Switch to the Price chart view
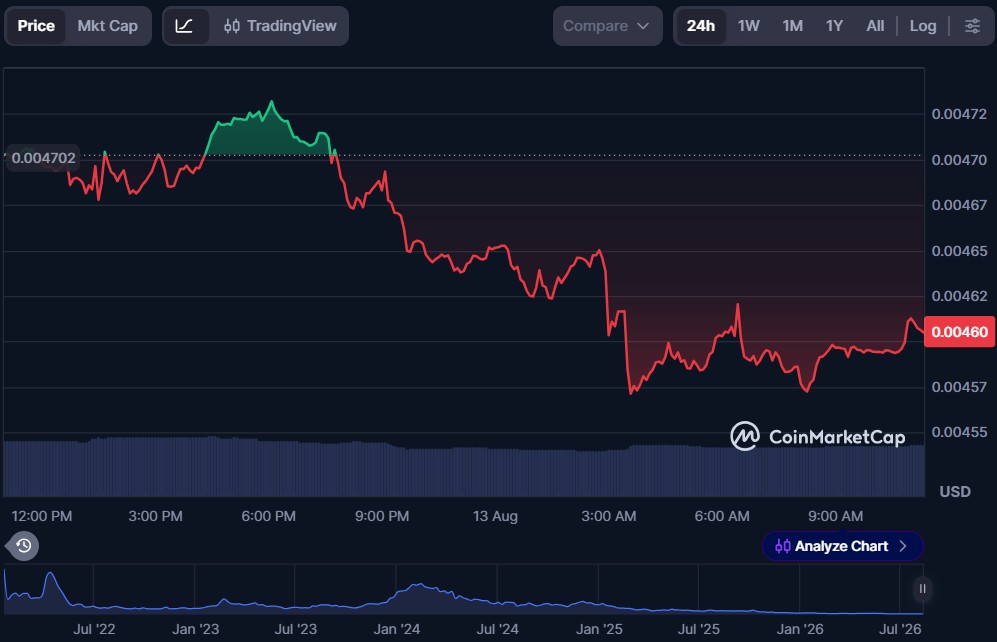This screenshot has height=642, width=997. click(36, 26)
